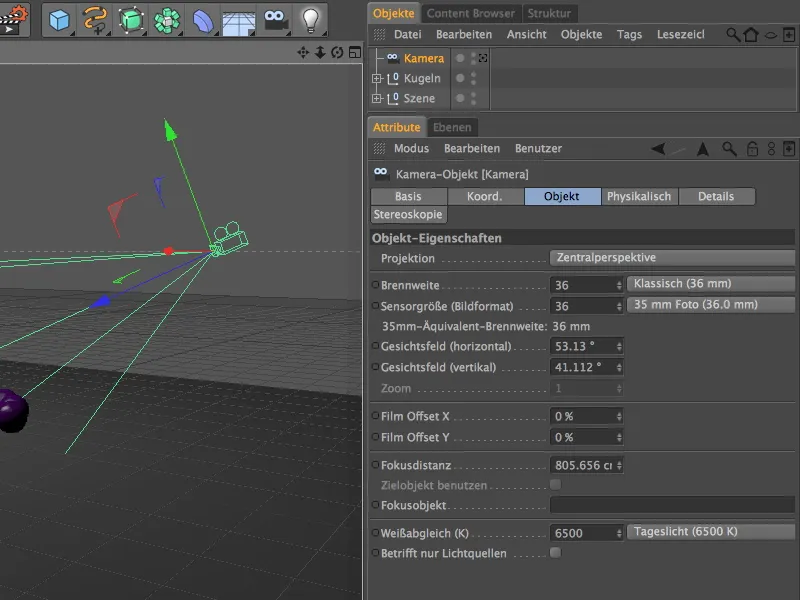This screenshot has height=600, width=800.
Task: Click the Kamera active view tag
Action: [483, 58]
